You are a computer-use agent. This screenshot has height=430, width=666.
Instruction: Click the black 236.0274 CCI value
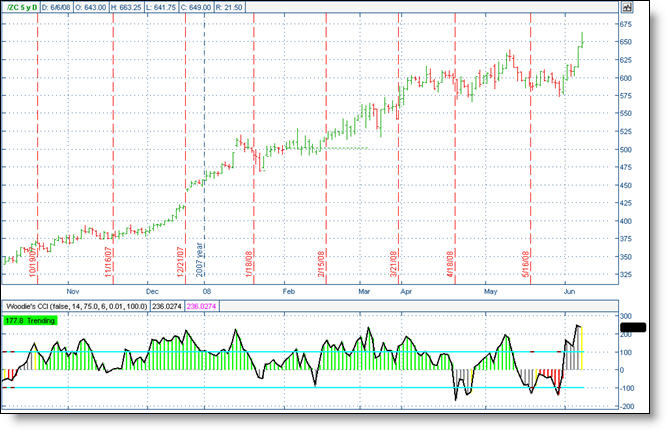coord(166,306)
